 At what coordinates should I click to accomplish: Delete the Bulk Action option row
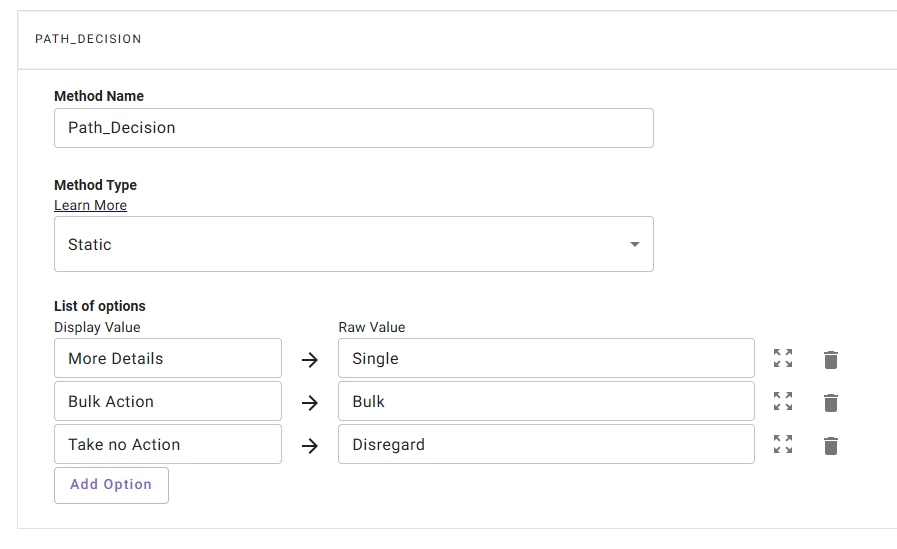(831, 402)
